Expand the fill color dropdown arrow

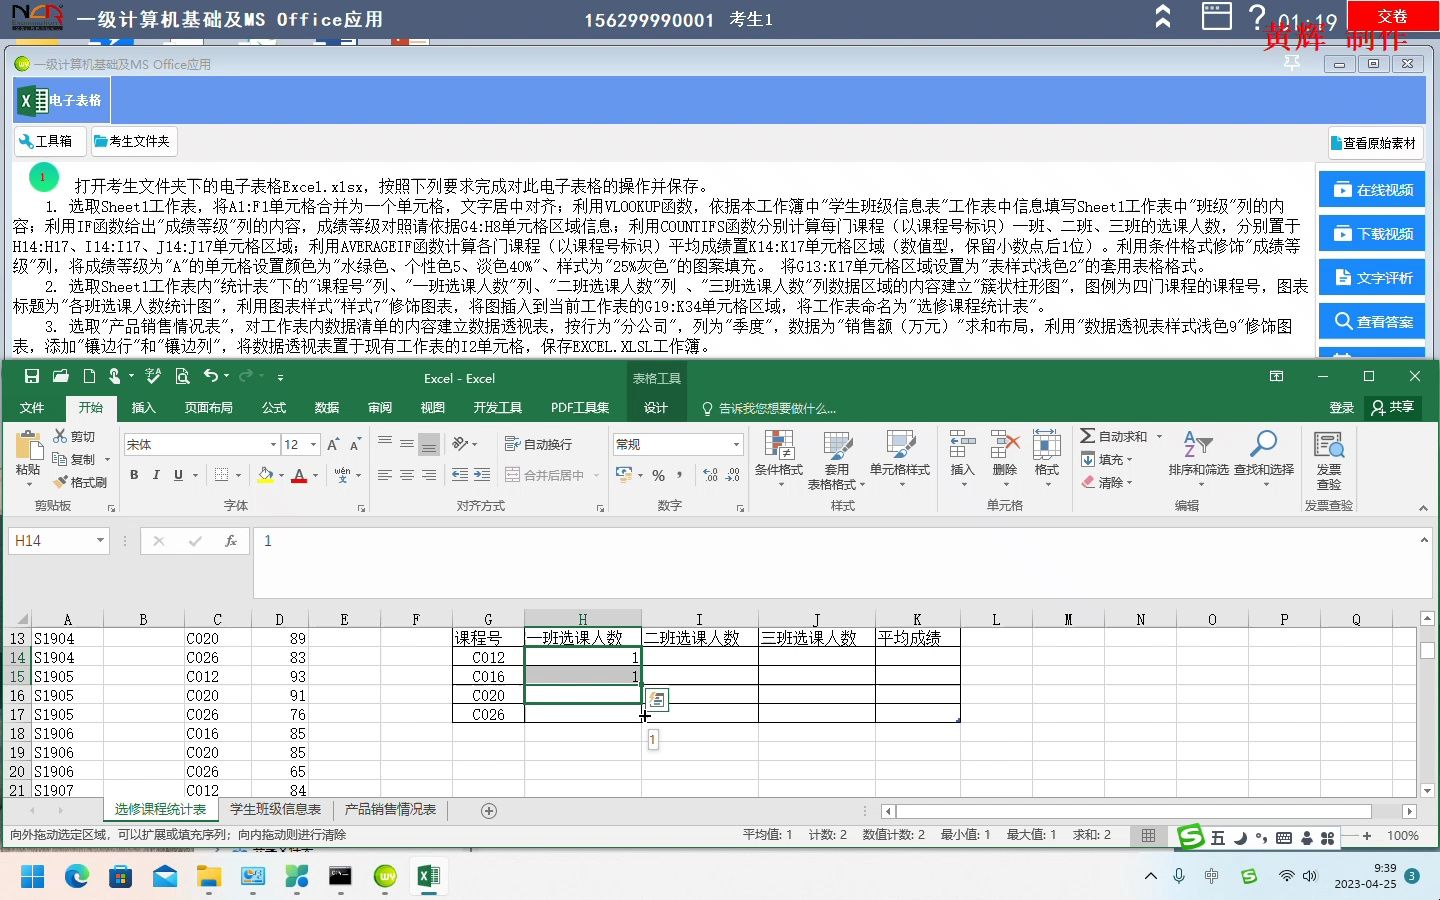click(281, 476)
